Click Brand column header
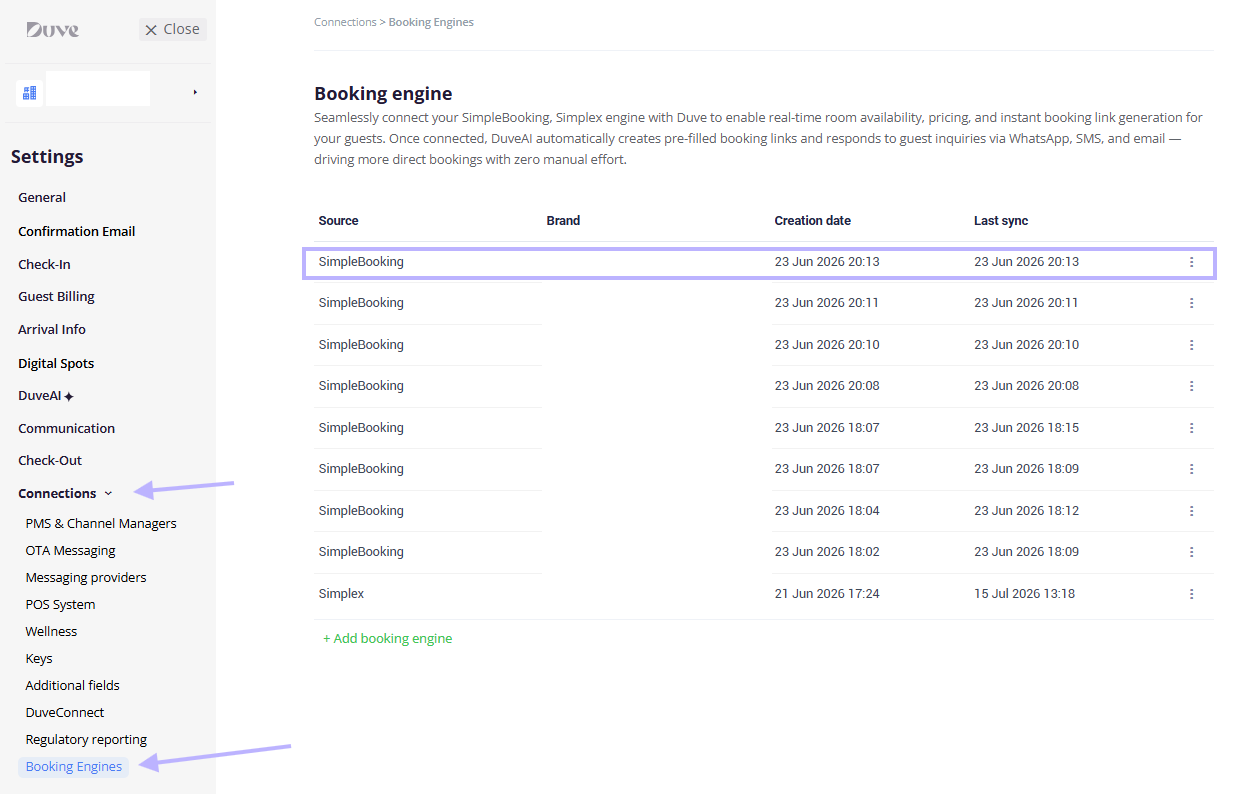This screenshot has height=794, width=1253. coord(563,221)
